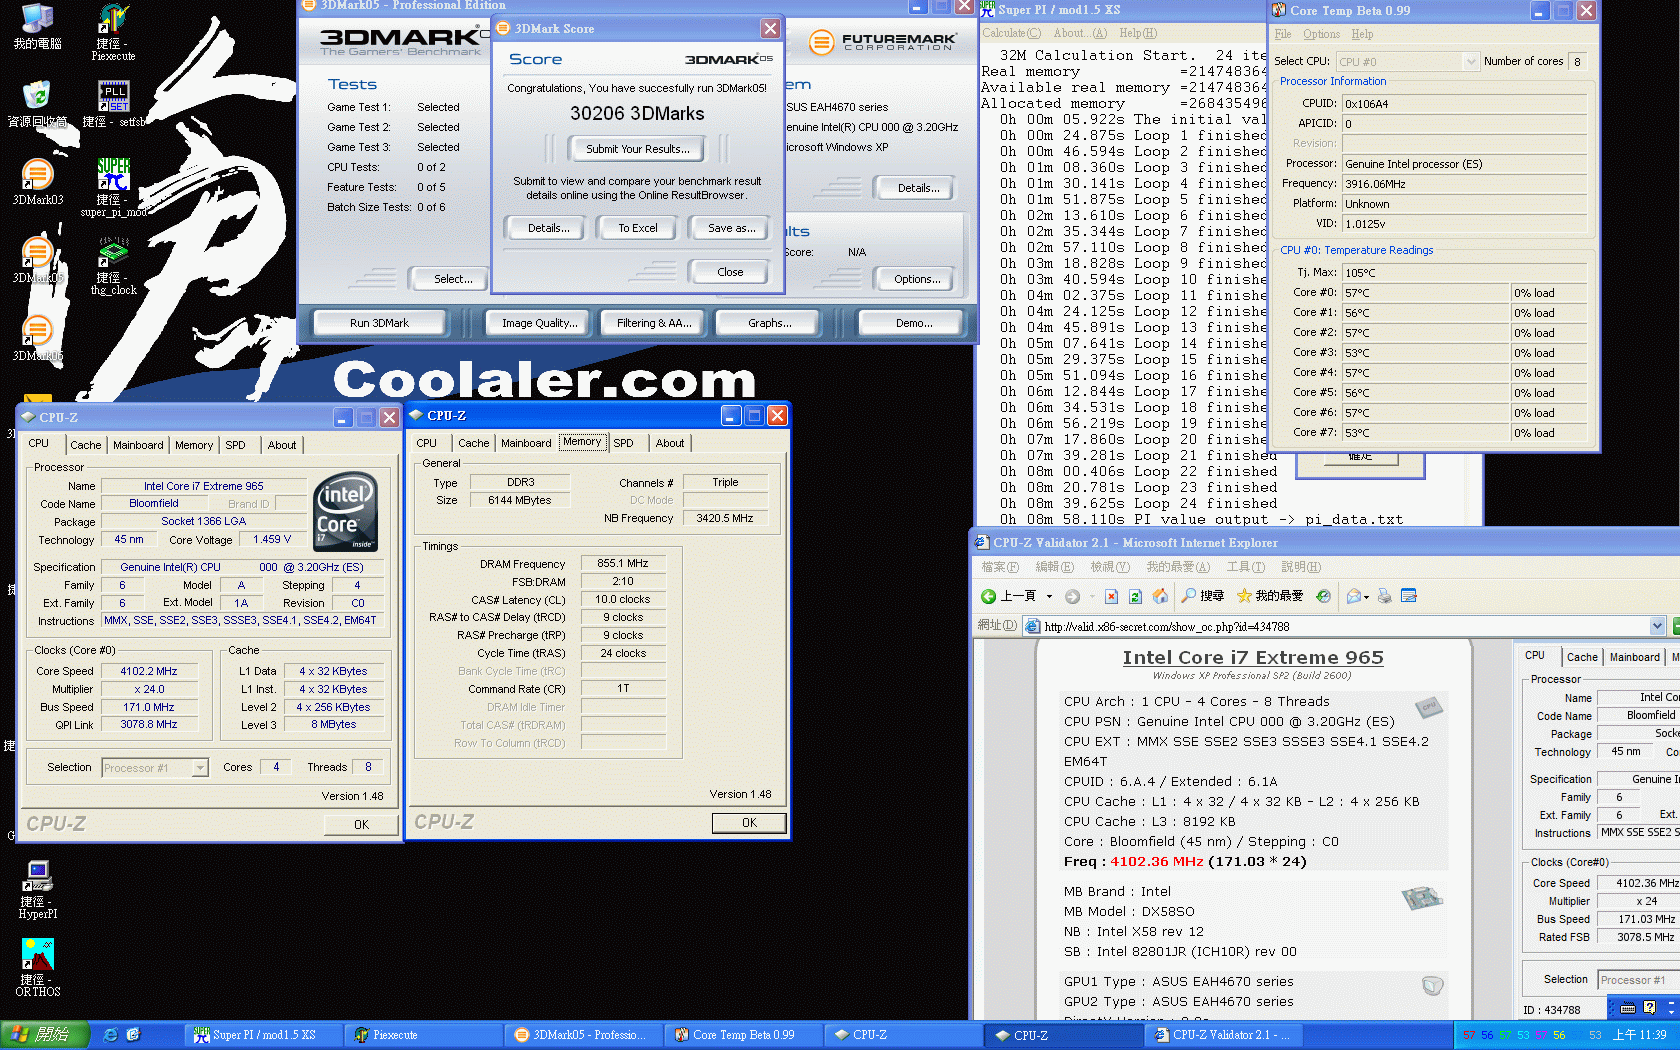The image size is (1680, 1050).
Task: Click To Excel in 3DMark Score
Action: pyautogui.click(x=637, y=228)
